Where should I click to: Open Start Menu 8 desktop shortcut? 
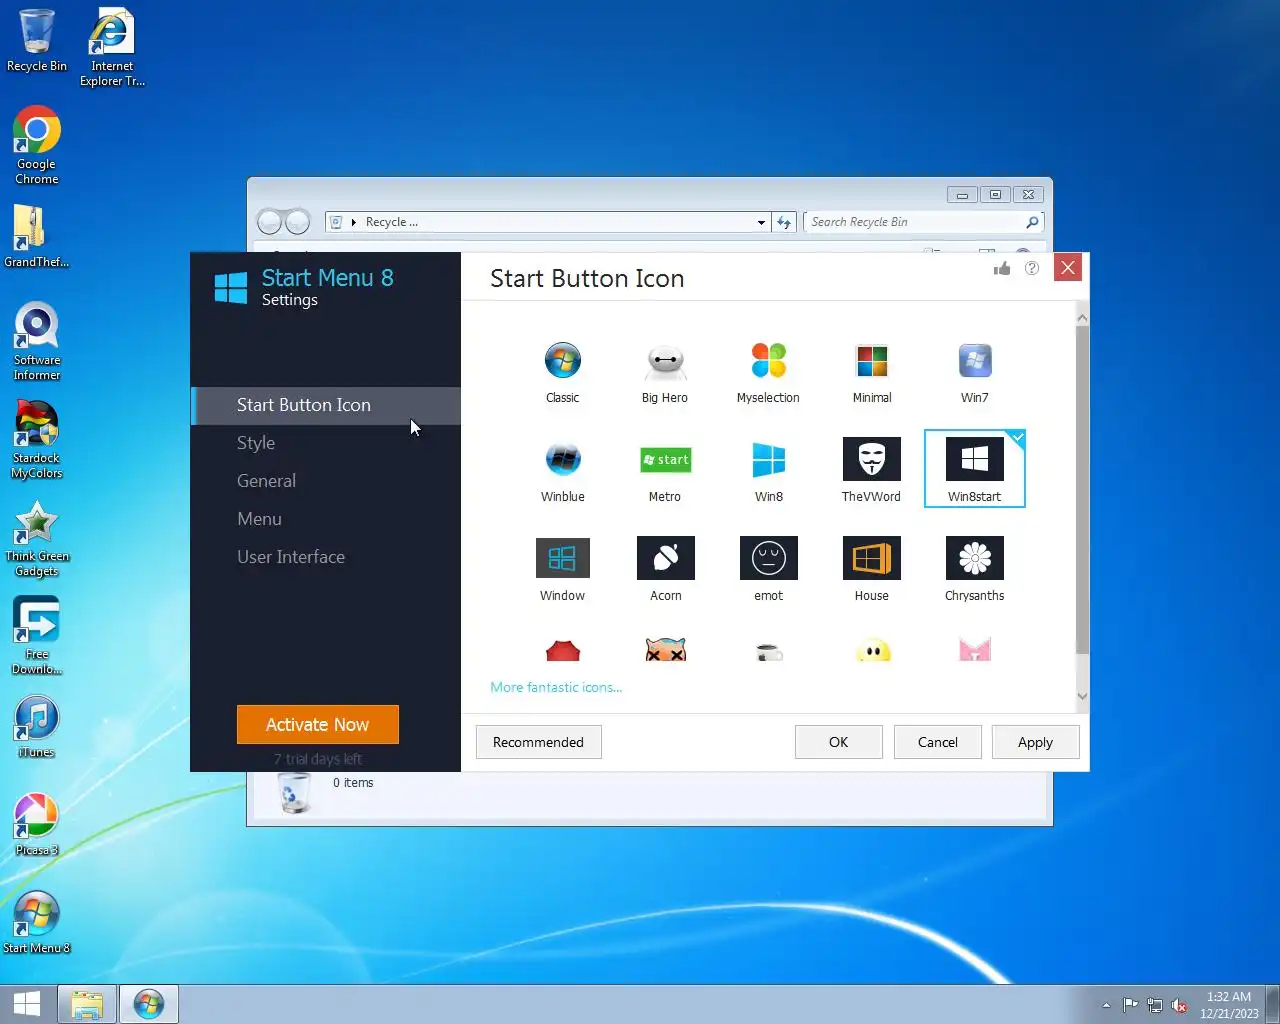click(x=37, y=922)
